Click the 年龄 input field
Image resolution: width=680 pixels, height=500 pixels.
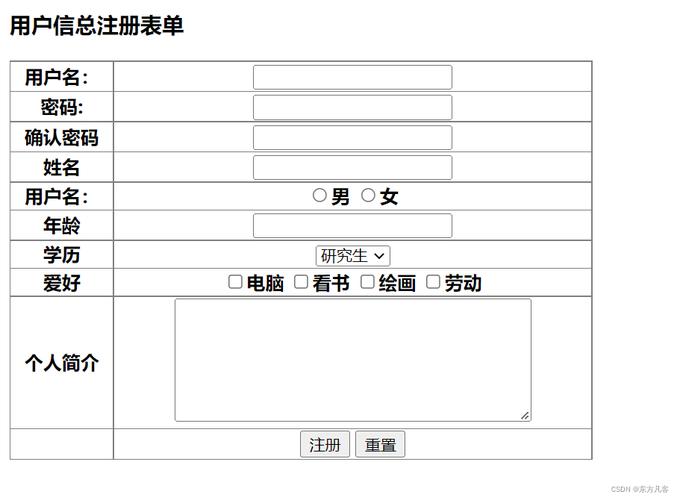353,225
